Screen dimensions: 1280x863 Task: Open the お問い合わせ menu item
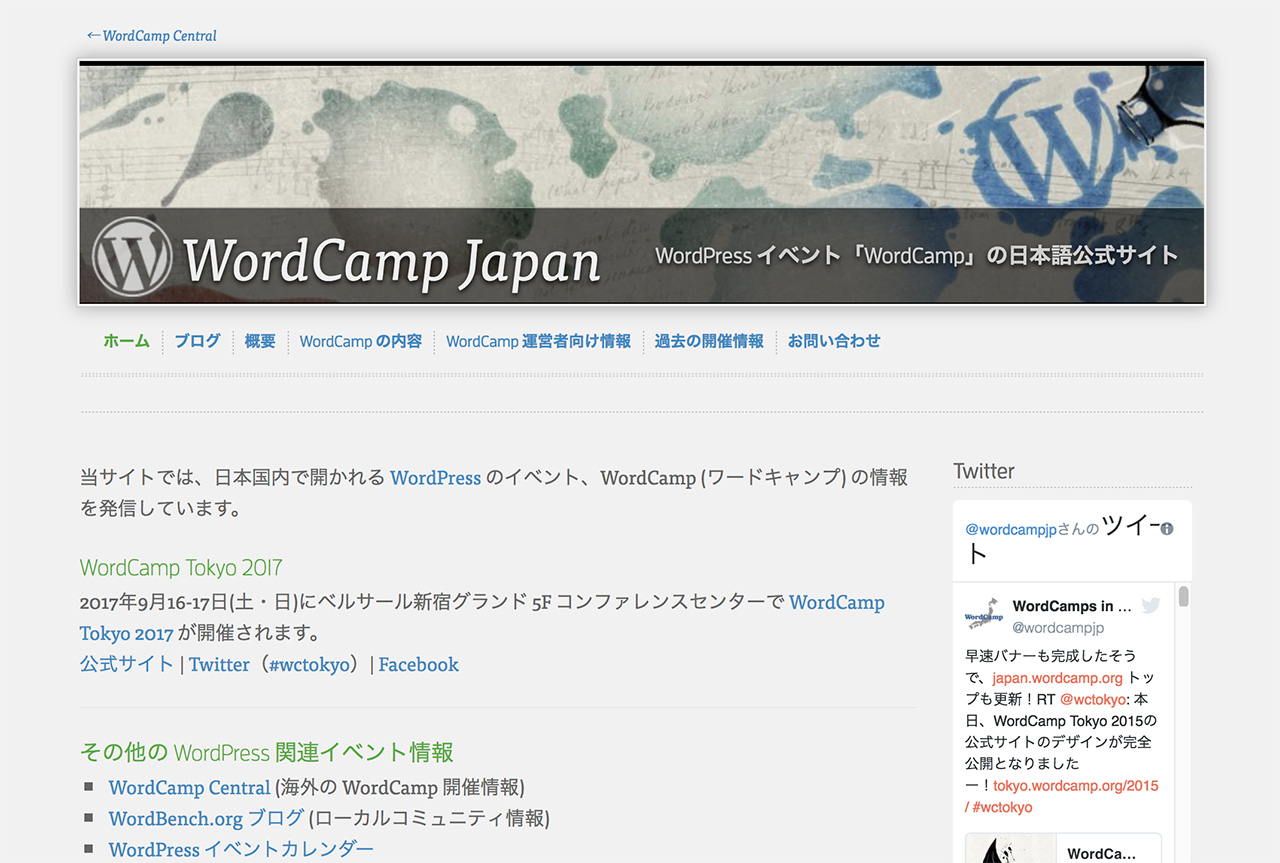click(x=834, y=341)
